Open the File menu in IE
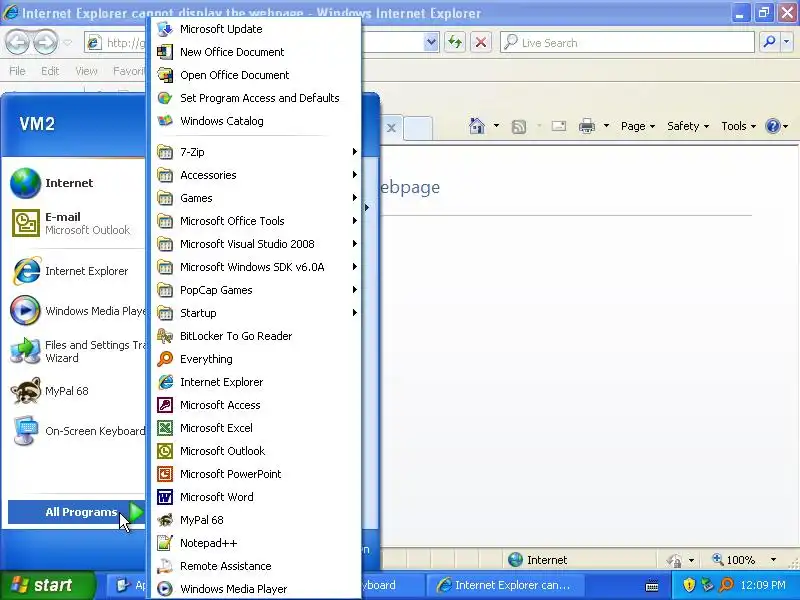Image resolution: width=800 pixels, height=600 pixels. (x=17, y=71)
